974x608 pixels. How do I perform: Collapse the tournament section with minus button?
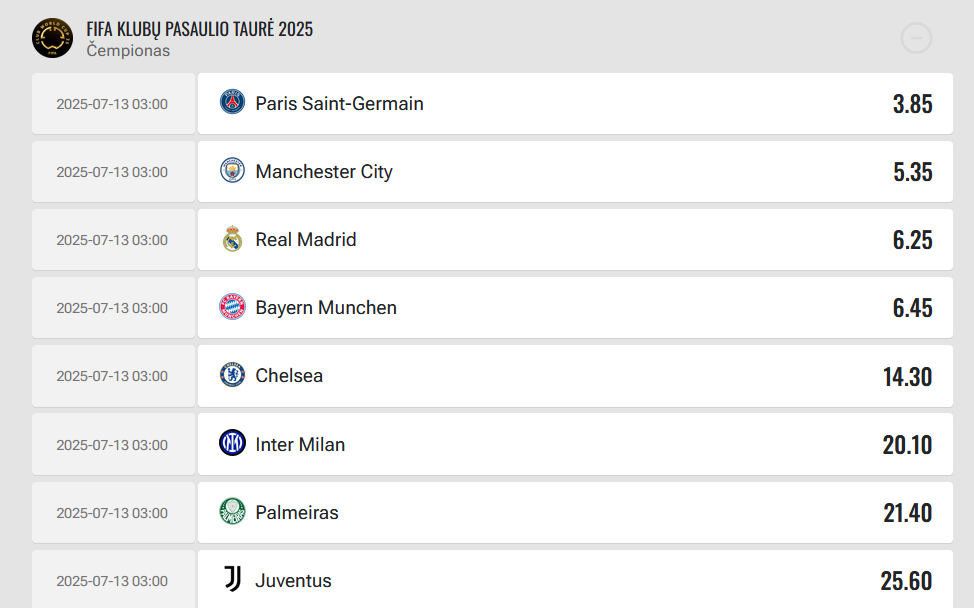click(x=916, y=39)
